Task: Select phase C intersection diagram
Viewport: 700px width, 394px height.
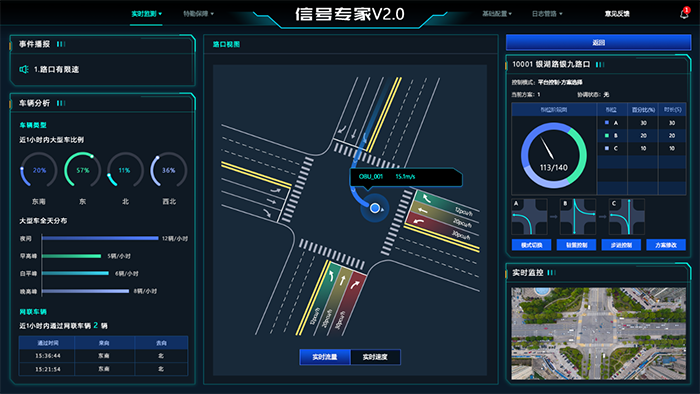Action: [x=627, y=217]
